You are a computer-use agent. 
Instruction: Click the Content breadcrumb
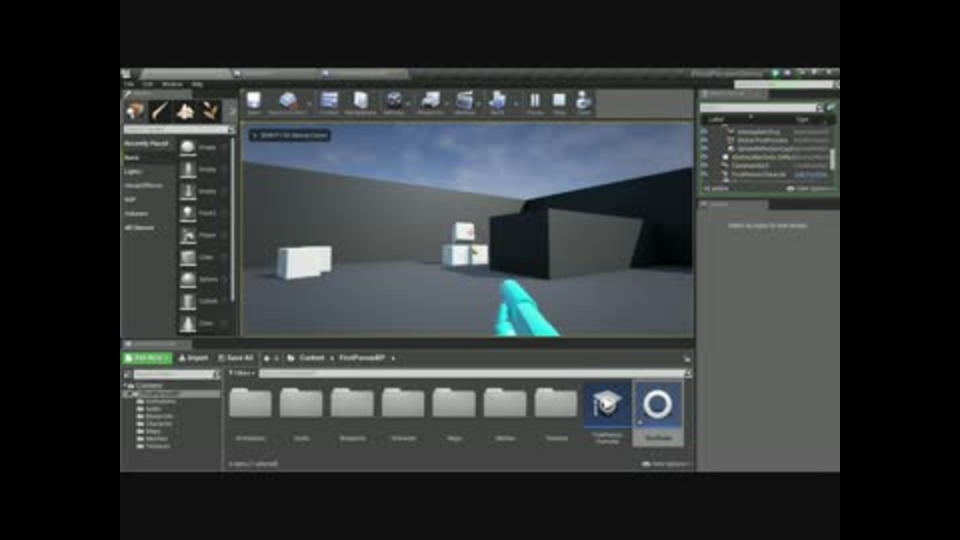[312, 358]
